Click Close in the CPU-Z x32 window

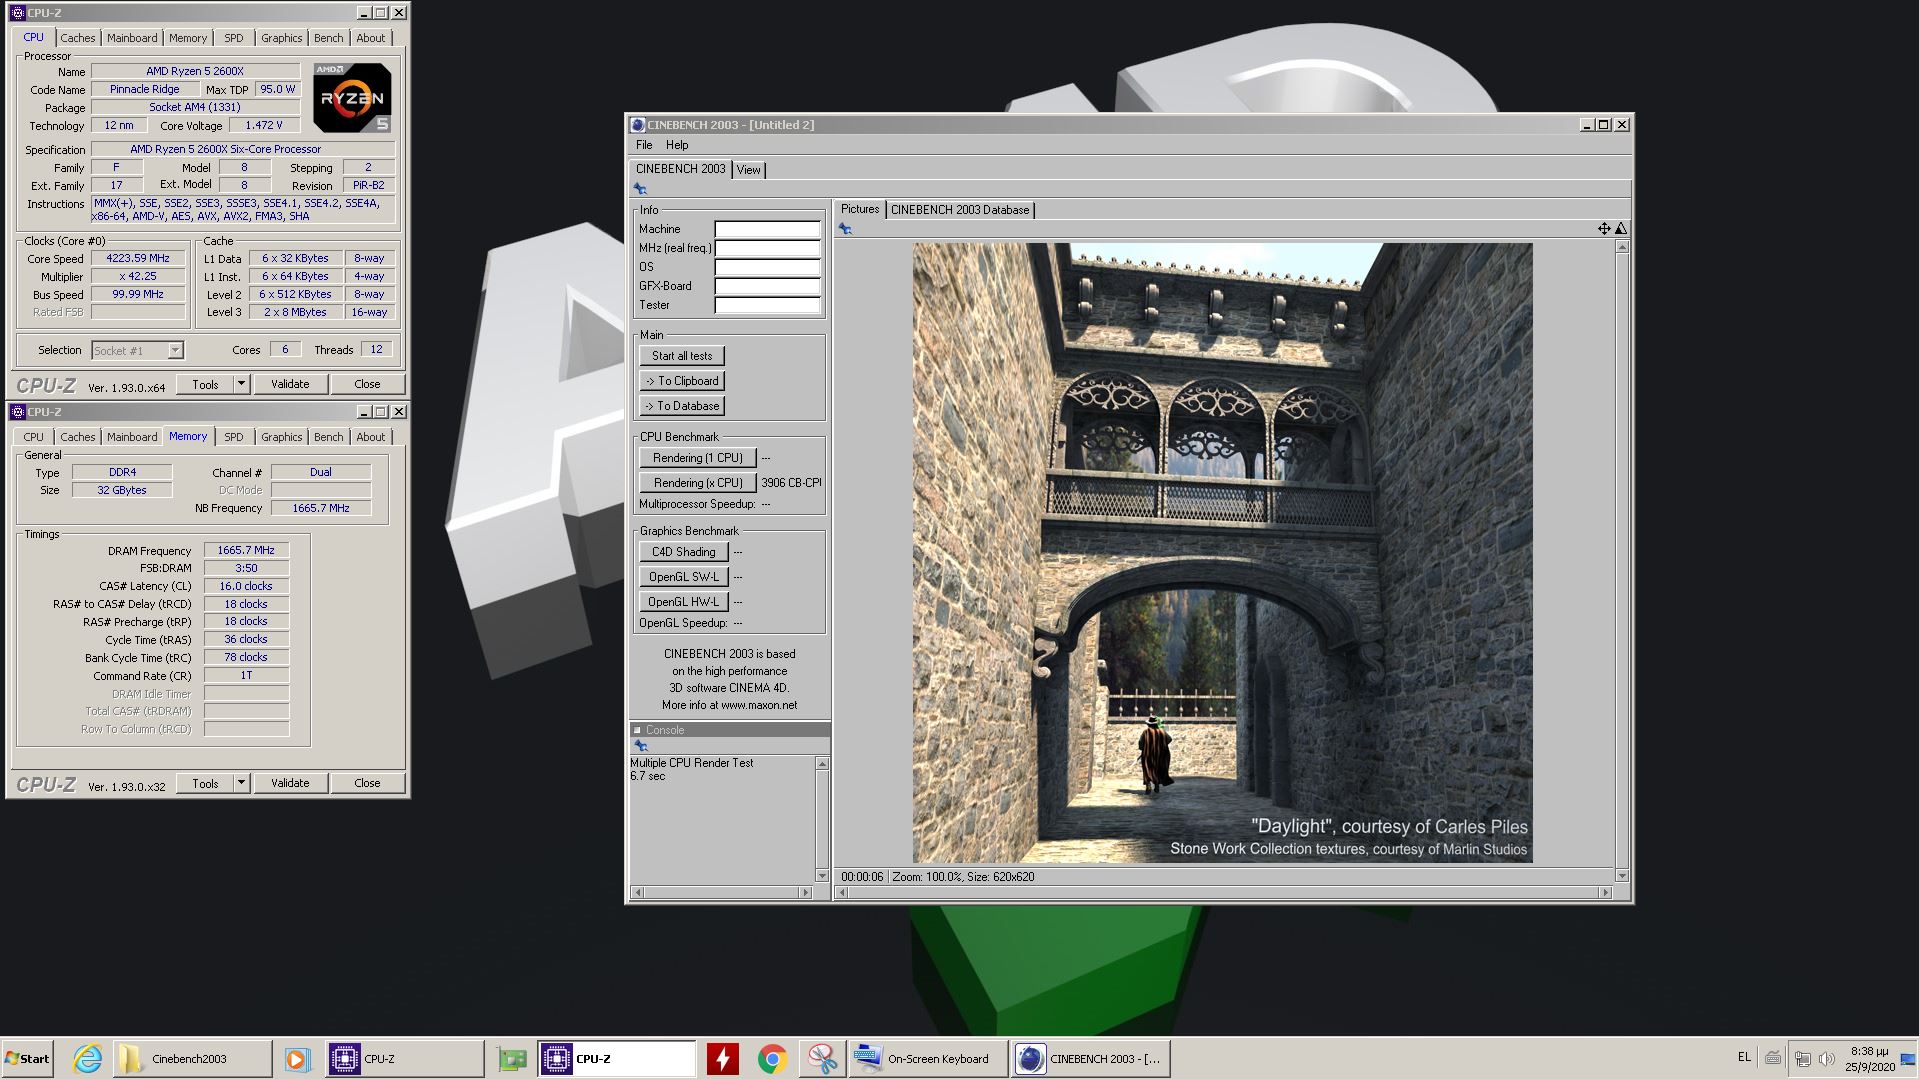pyautogui.click(x=367, y=783)
